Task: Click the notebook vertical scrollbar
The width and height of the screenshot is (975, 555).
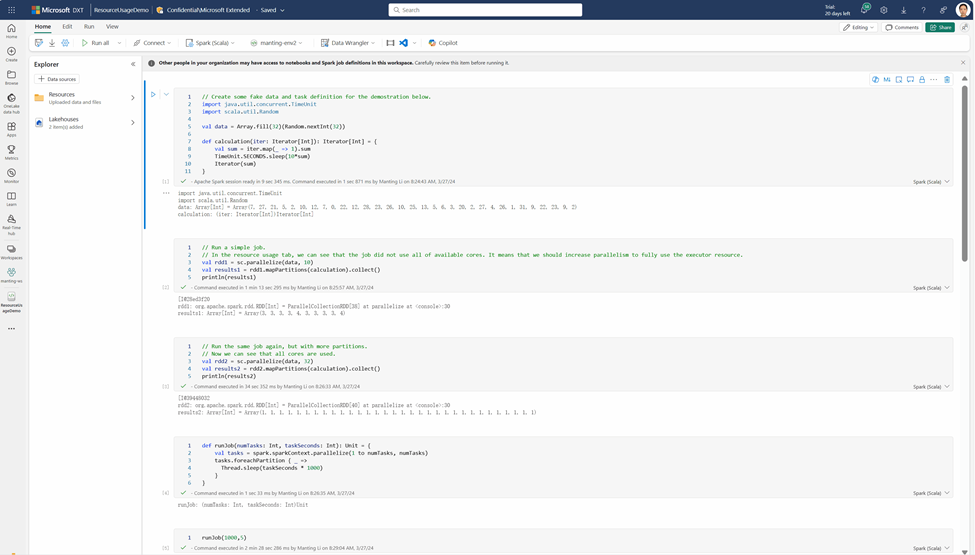Action: [964, 173]
